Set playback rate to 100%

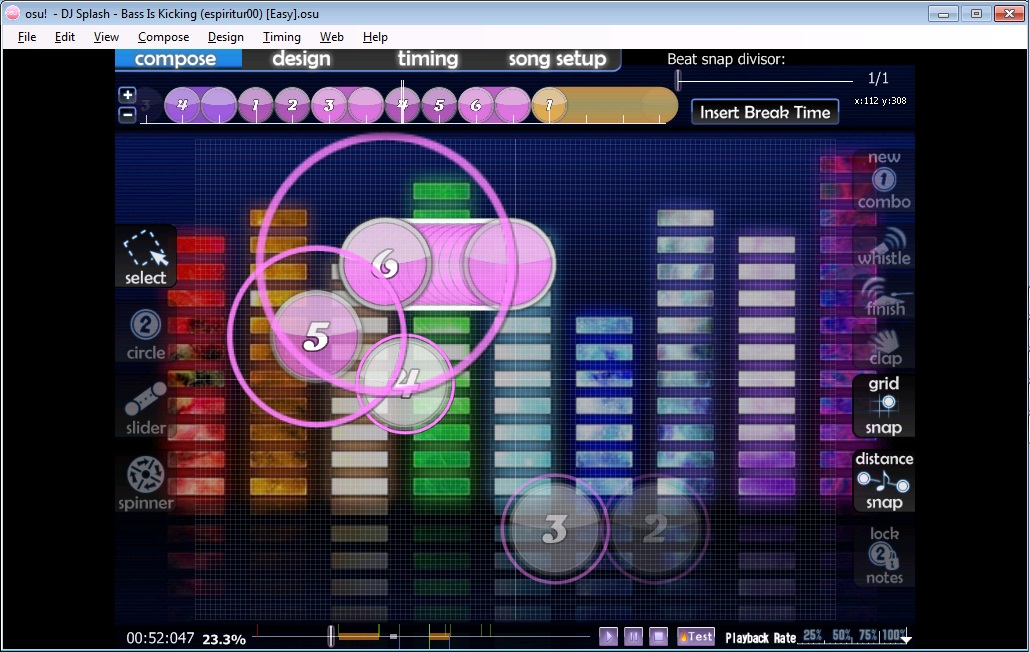(x=895, y=636)
